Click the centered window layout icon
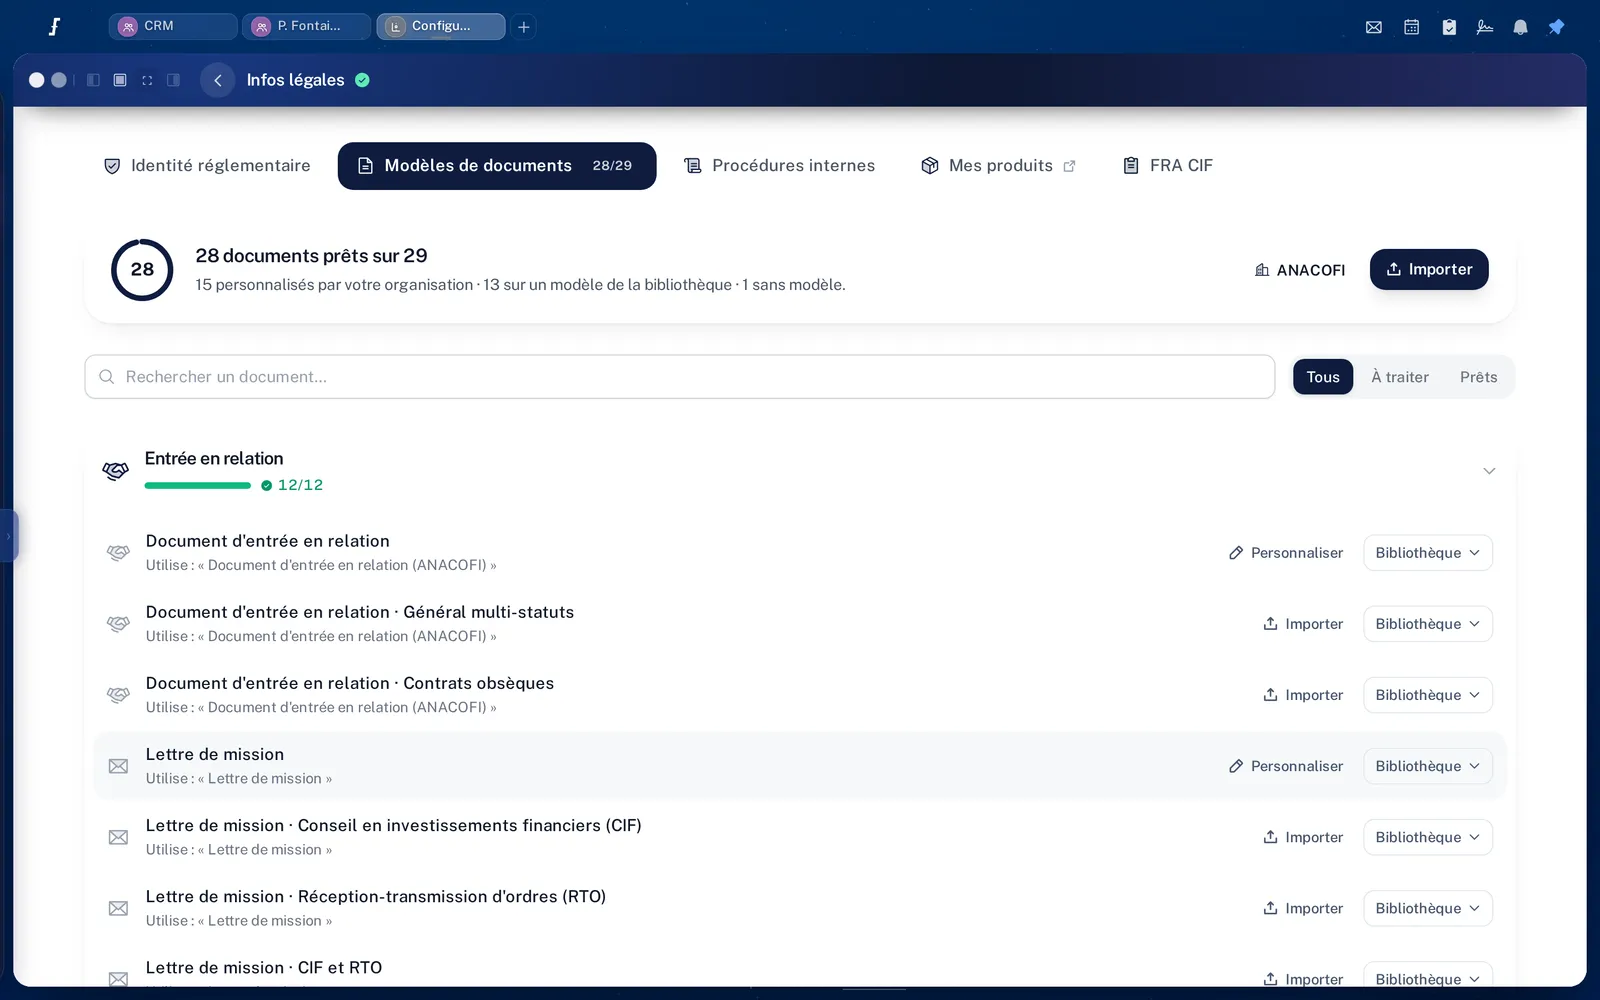1600x1000 pixels. (x=120, y=80)
